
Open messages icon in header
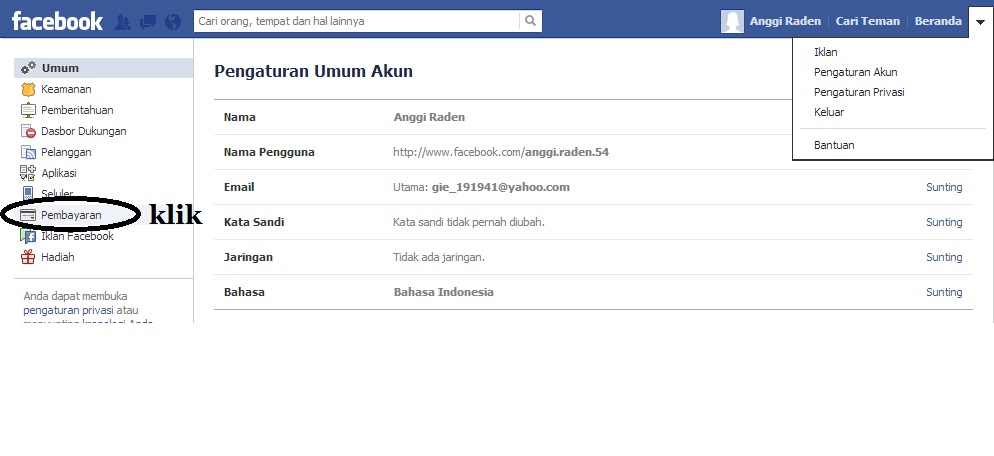[x=148, y=22]
